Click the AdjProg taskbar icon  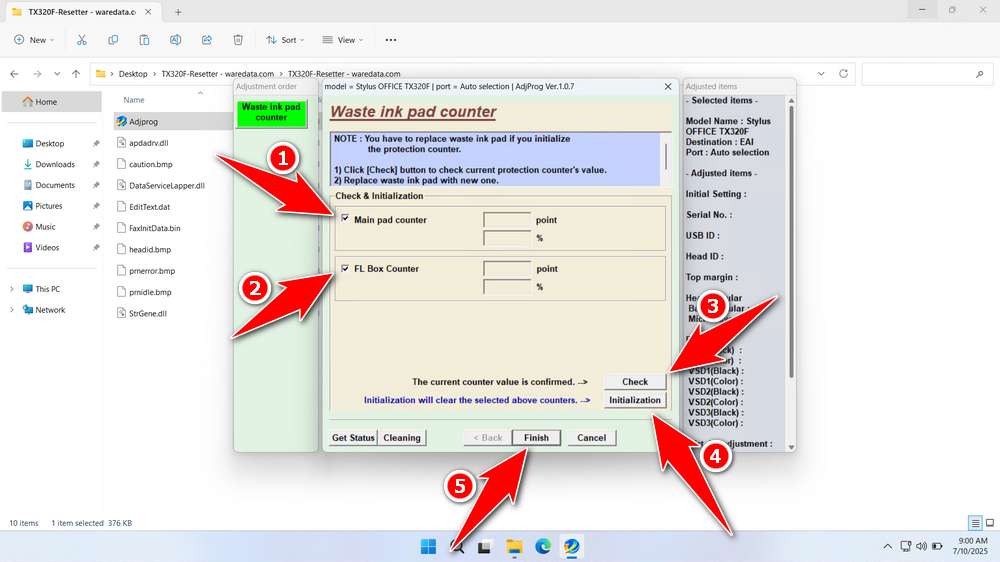point(571,546)
